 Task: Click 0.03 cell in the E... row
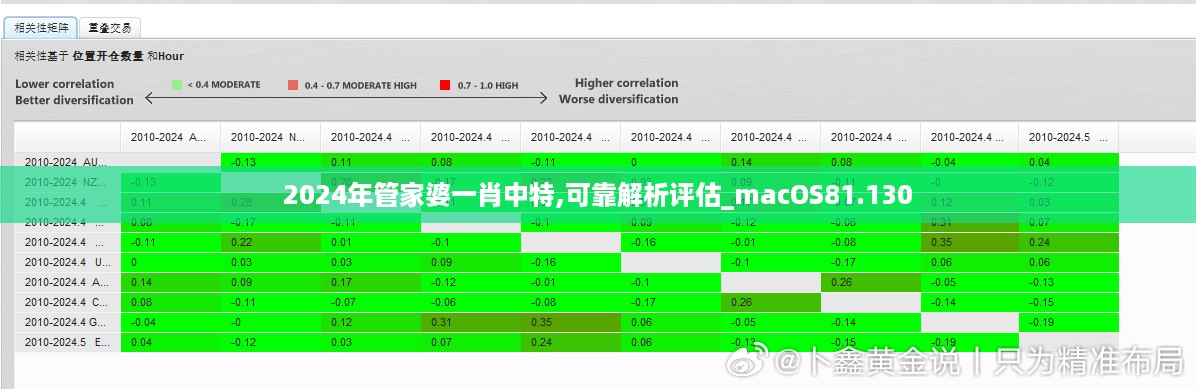click(371, 342)
